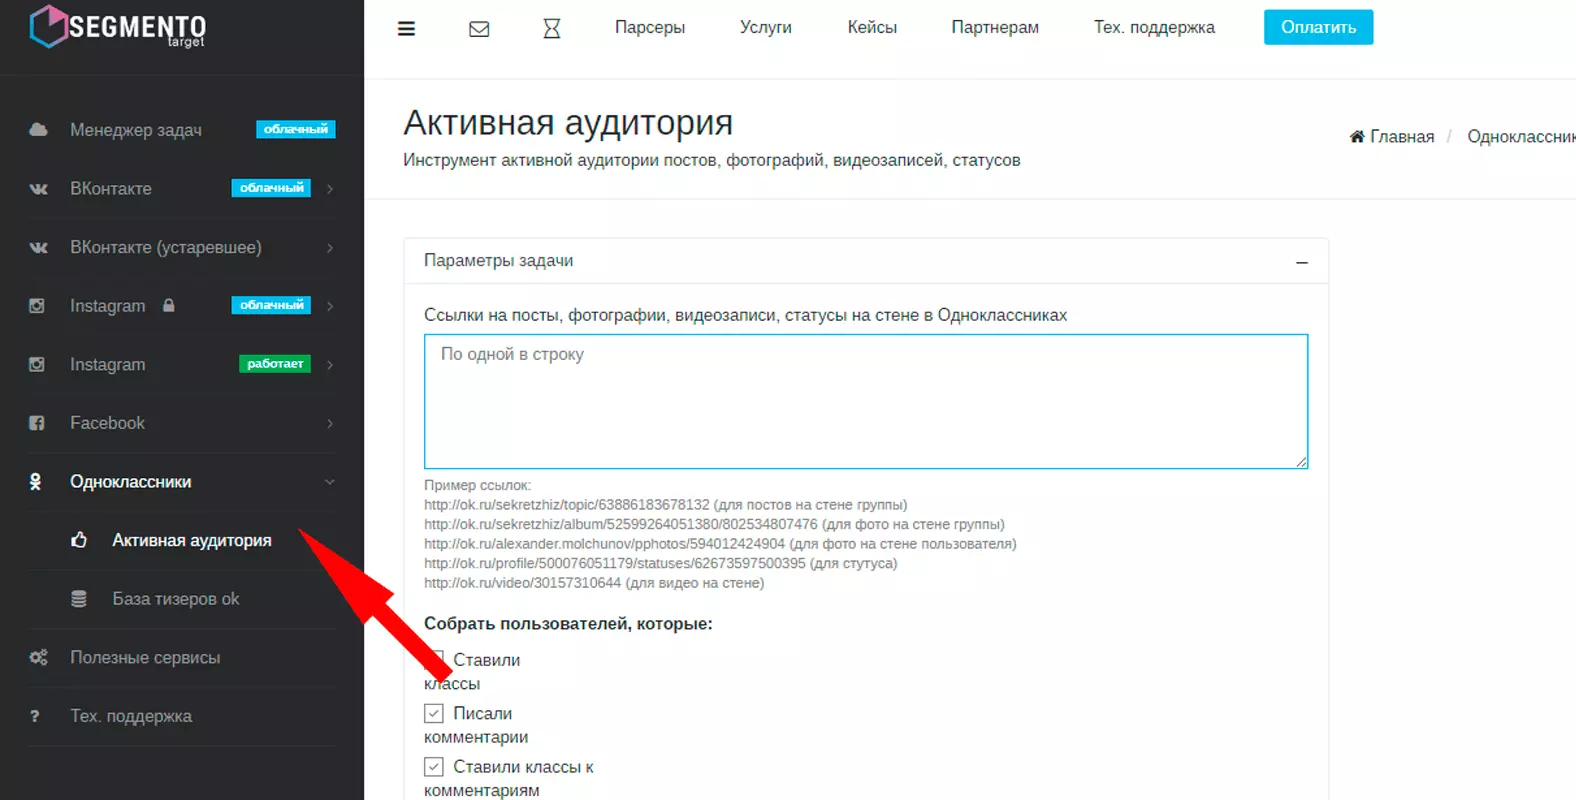Image resolution: width=1576 pixels, height=800 pixels.
Task: Click thumbs-up icon beside Активная аудитория
Action: (x=79, y=540)
